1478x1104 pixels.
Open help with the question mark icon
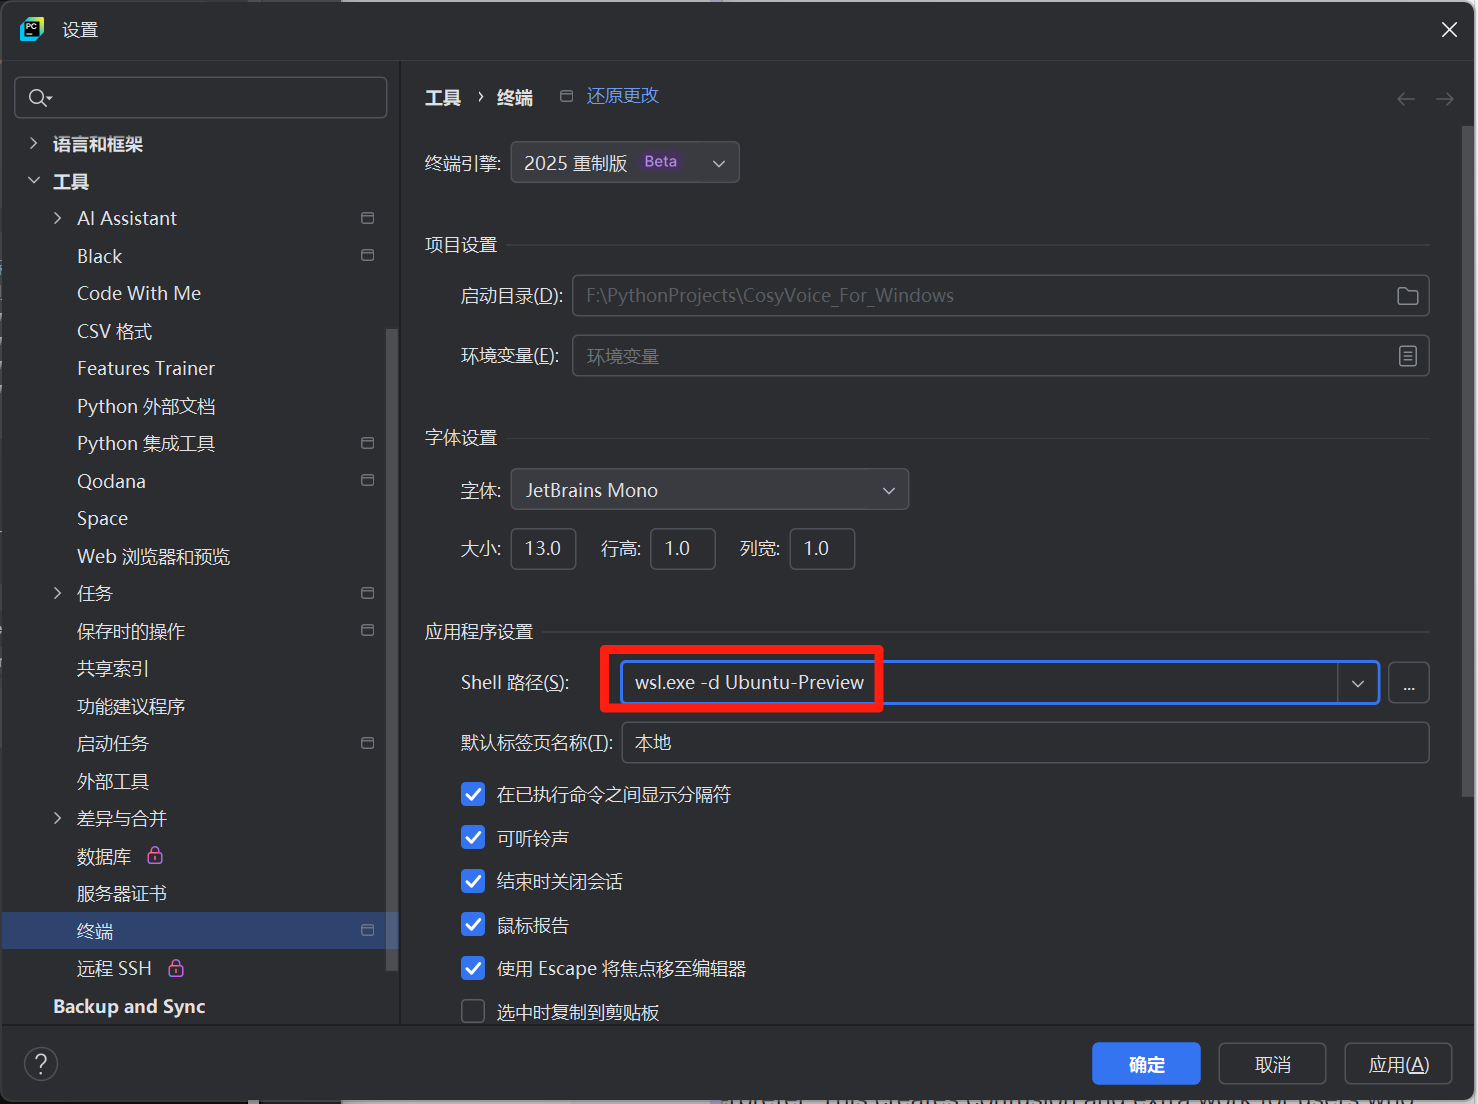pos(41,1064)
